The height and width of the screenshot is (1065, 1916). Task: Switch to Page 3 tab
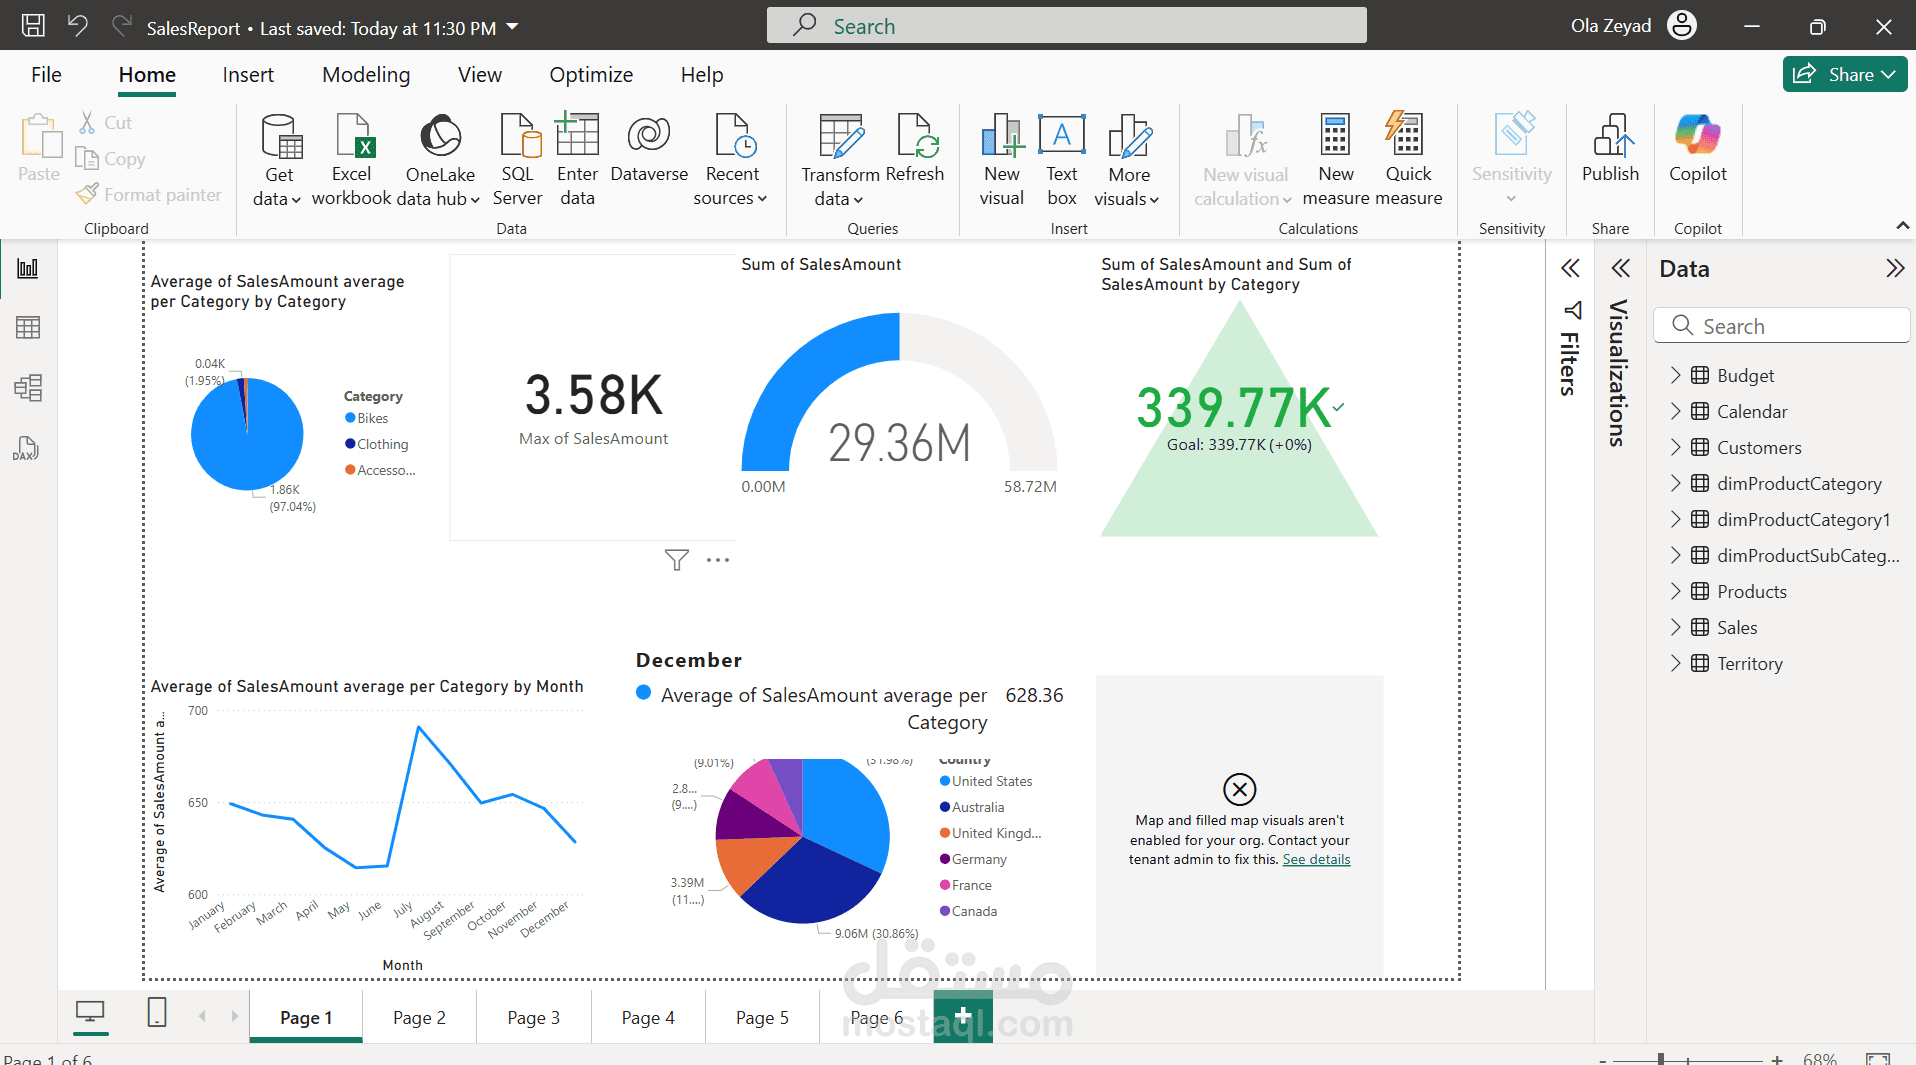[x=533, y=1017]
